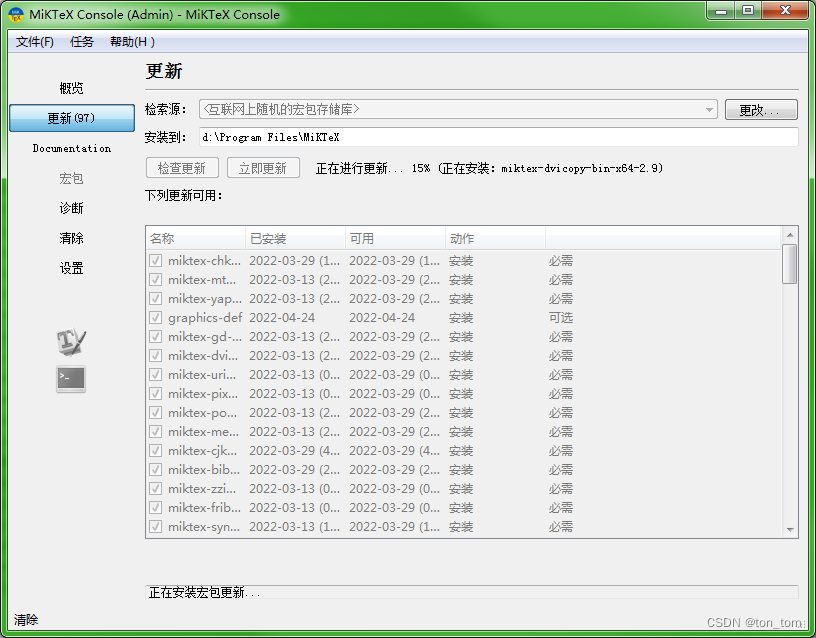Open the 清除 cleanup sidebar page
The width and height of the screenshot is (816, 638).
(71, 238)
